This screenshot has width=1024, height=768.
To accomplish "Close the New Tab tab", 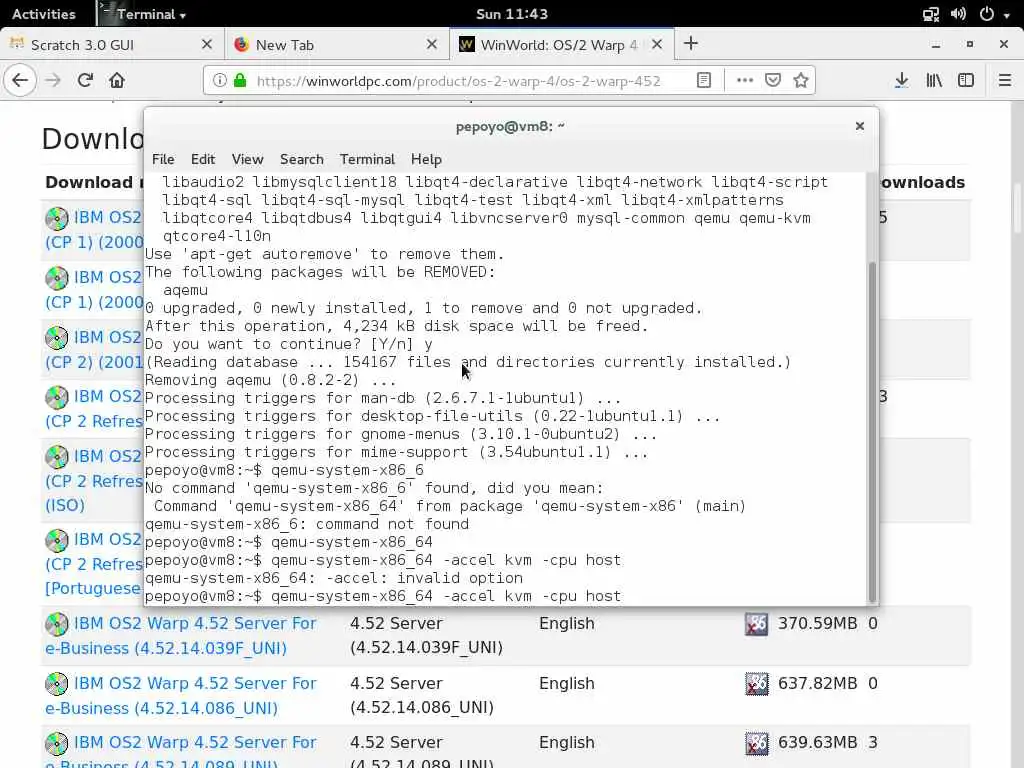I will click(432, 44).
